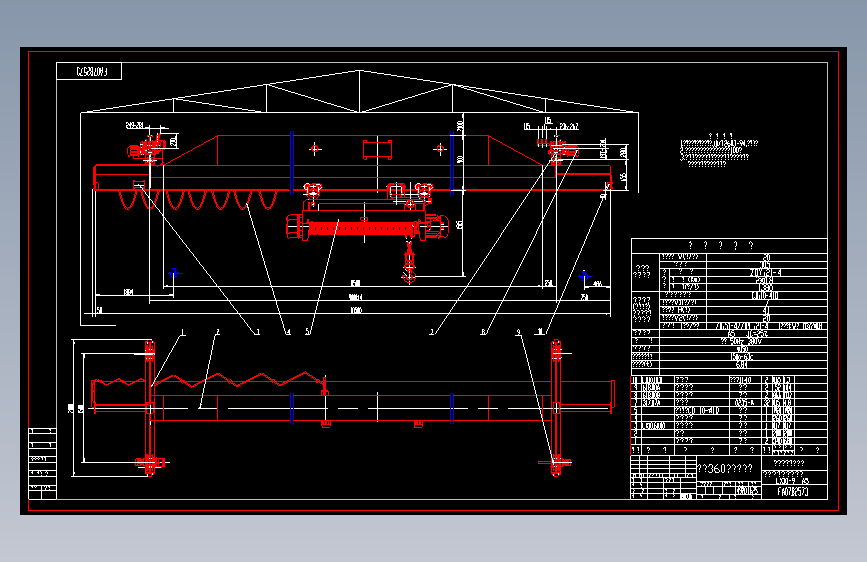The width and height of the screenshot is (867, 562).
Task: Click the left blue splice line on girder
Action: point(291,163)
